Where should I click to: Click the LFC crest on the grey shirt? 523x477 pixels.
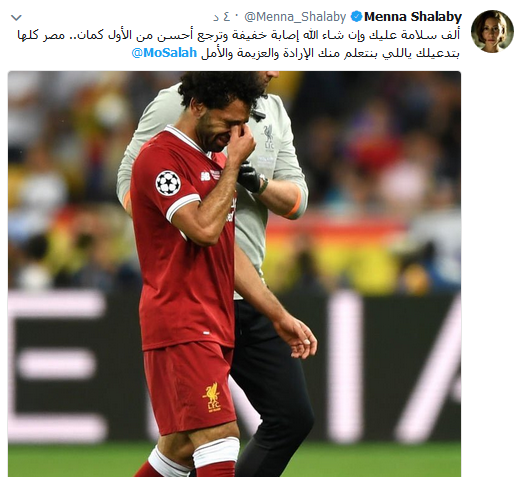tap(269, 137)
